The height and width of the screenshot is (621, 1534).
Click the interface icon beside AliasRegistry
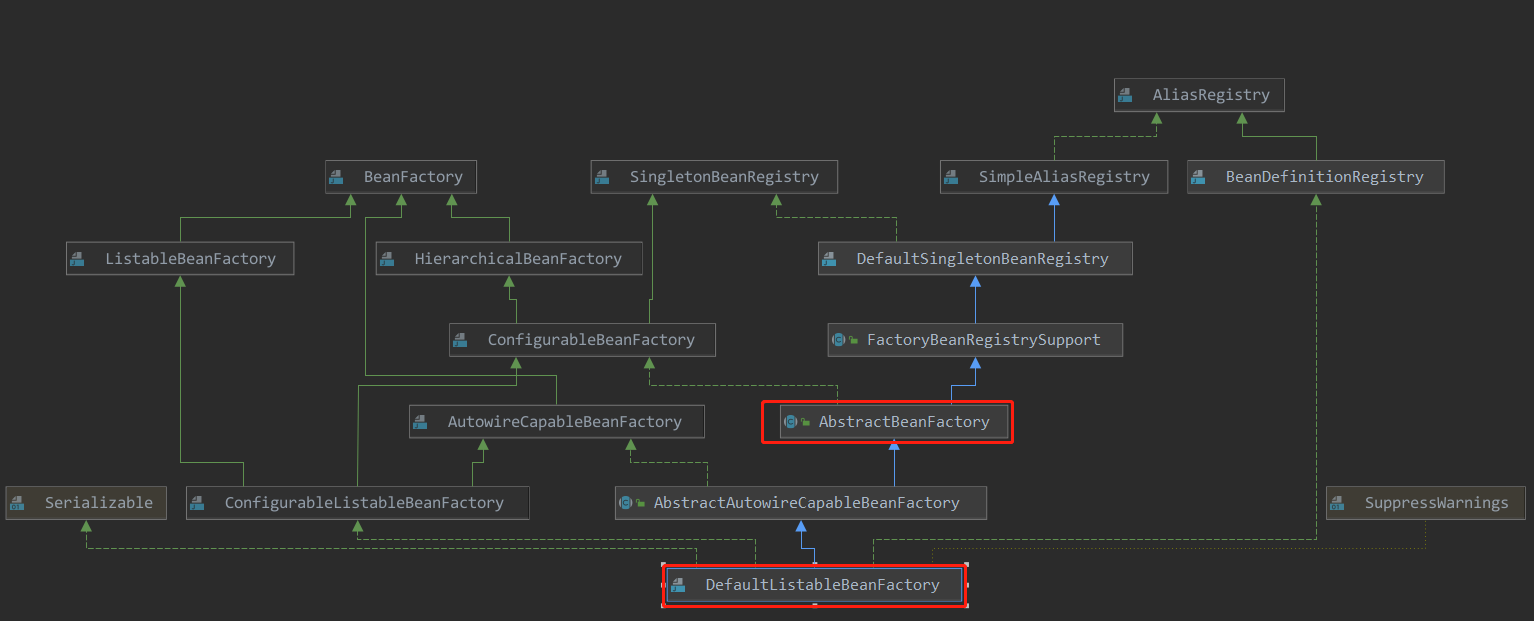tap(1126, 95)
